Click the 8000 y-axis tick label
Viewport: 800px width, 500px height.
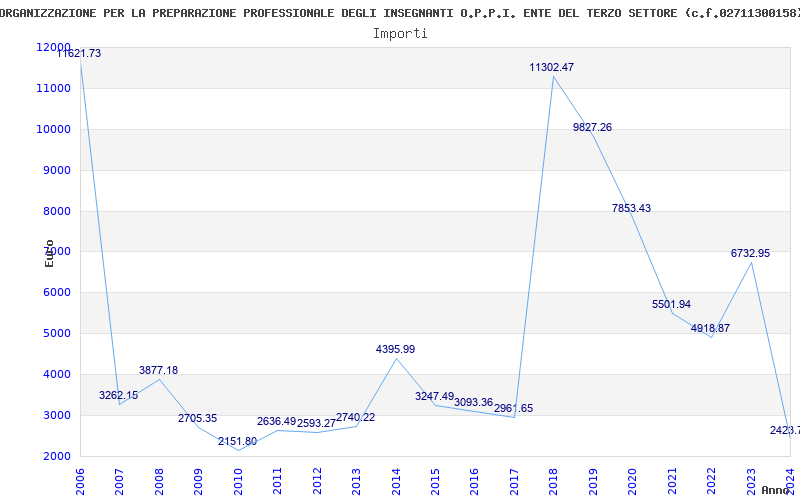56,211
